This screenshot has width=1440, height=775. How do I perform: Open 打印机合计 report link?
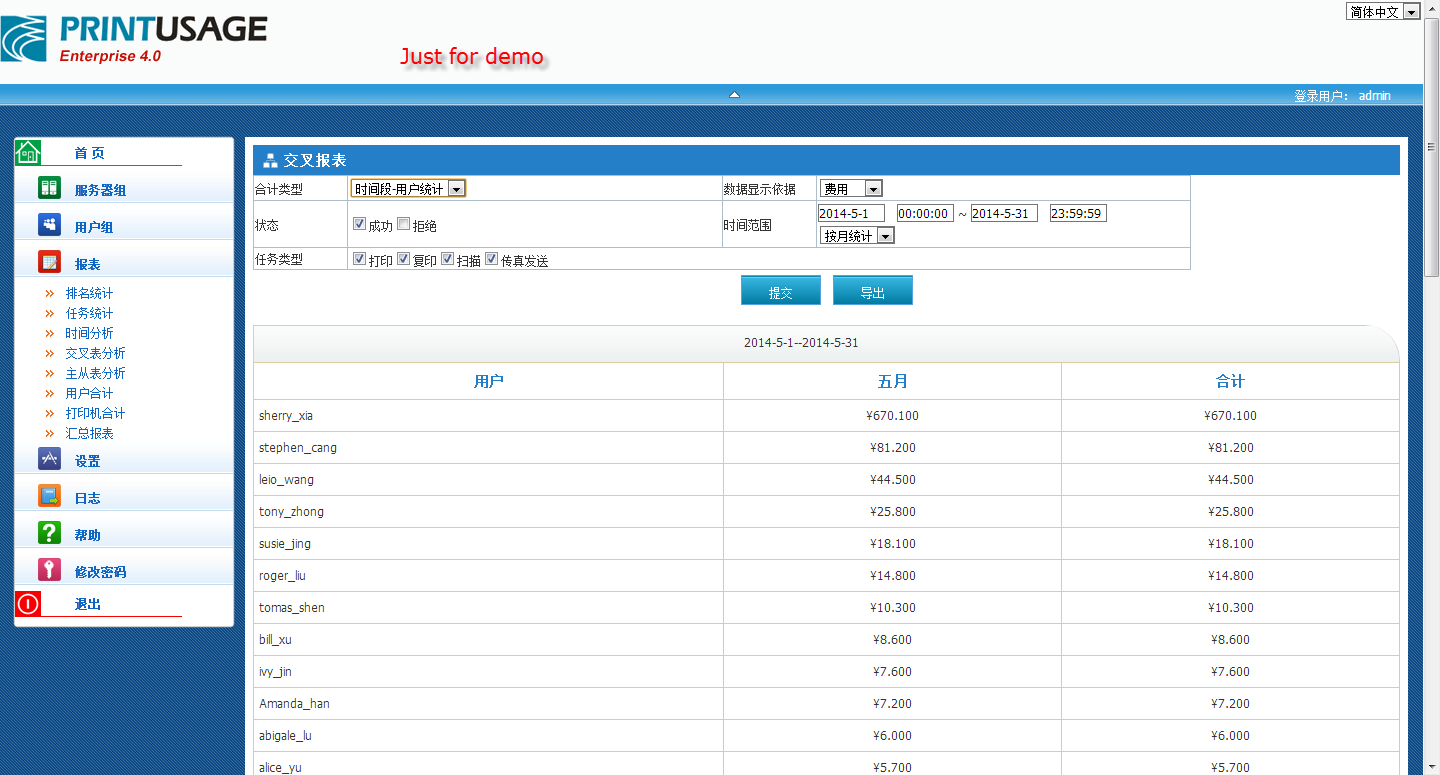click(96, 413)
